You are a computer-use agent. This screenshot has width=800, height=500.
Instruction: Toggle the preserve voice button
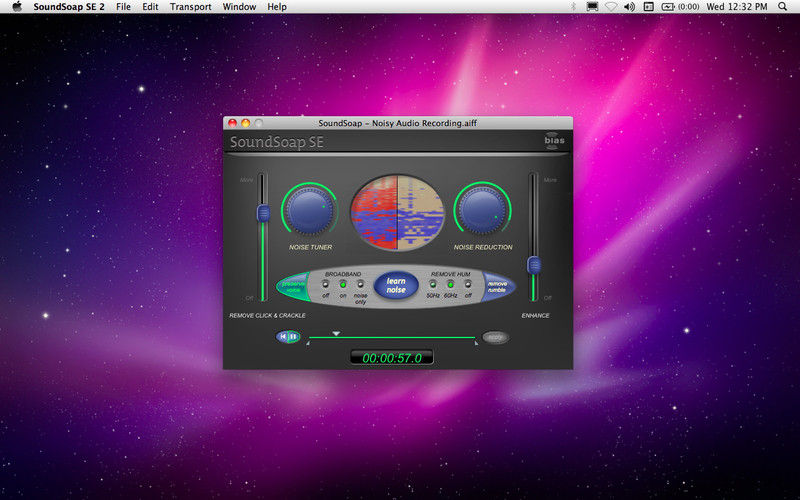tap(293, 287)
